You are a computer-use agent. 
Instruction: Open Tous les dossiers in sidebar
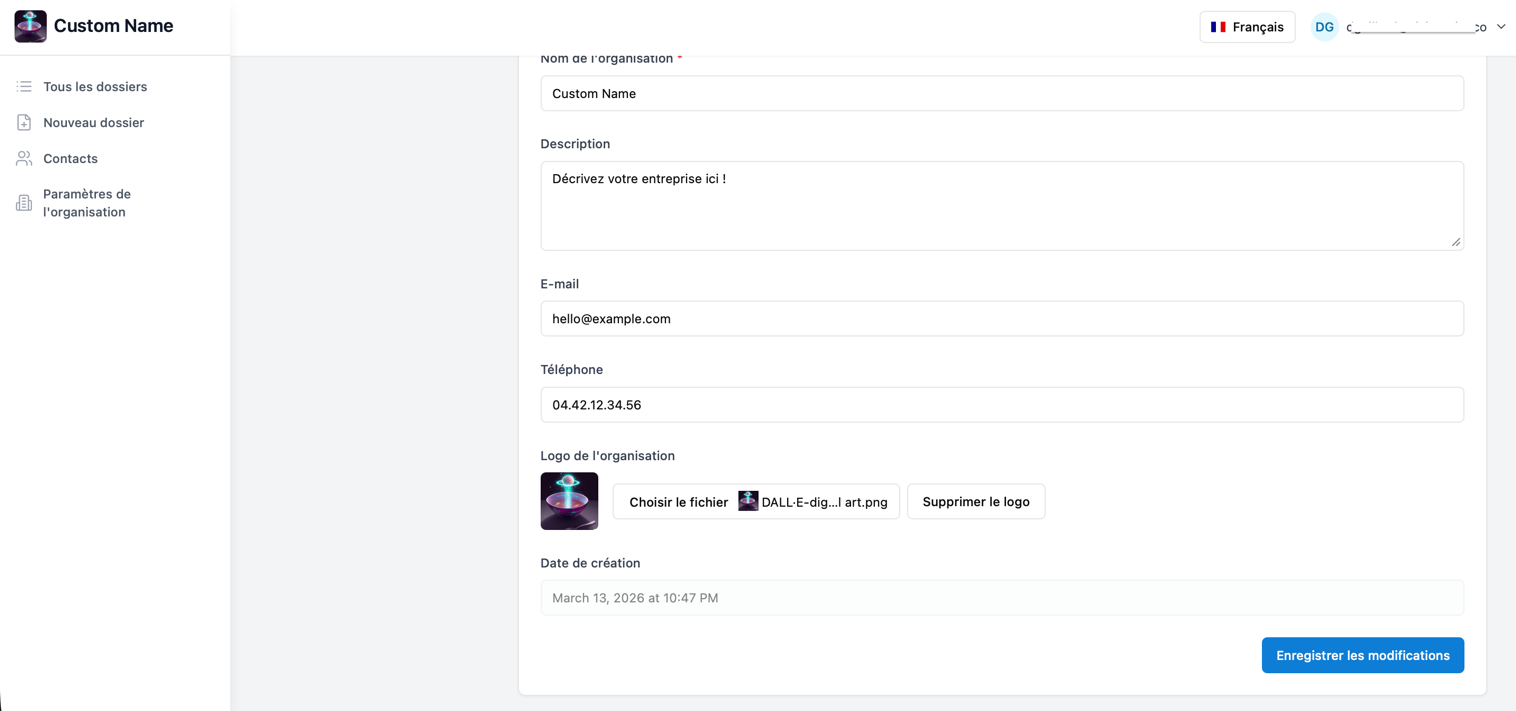95,87
